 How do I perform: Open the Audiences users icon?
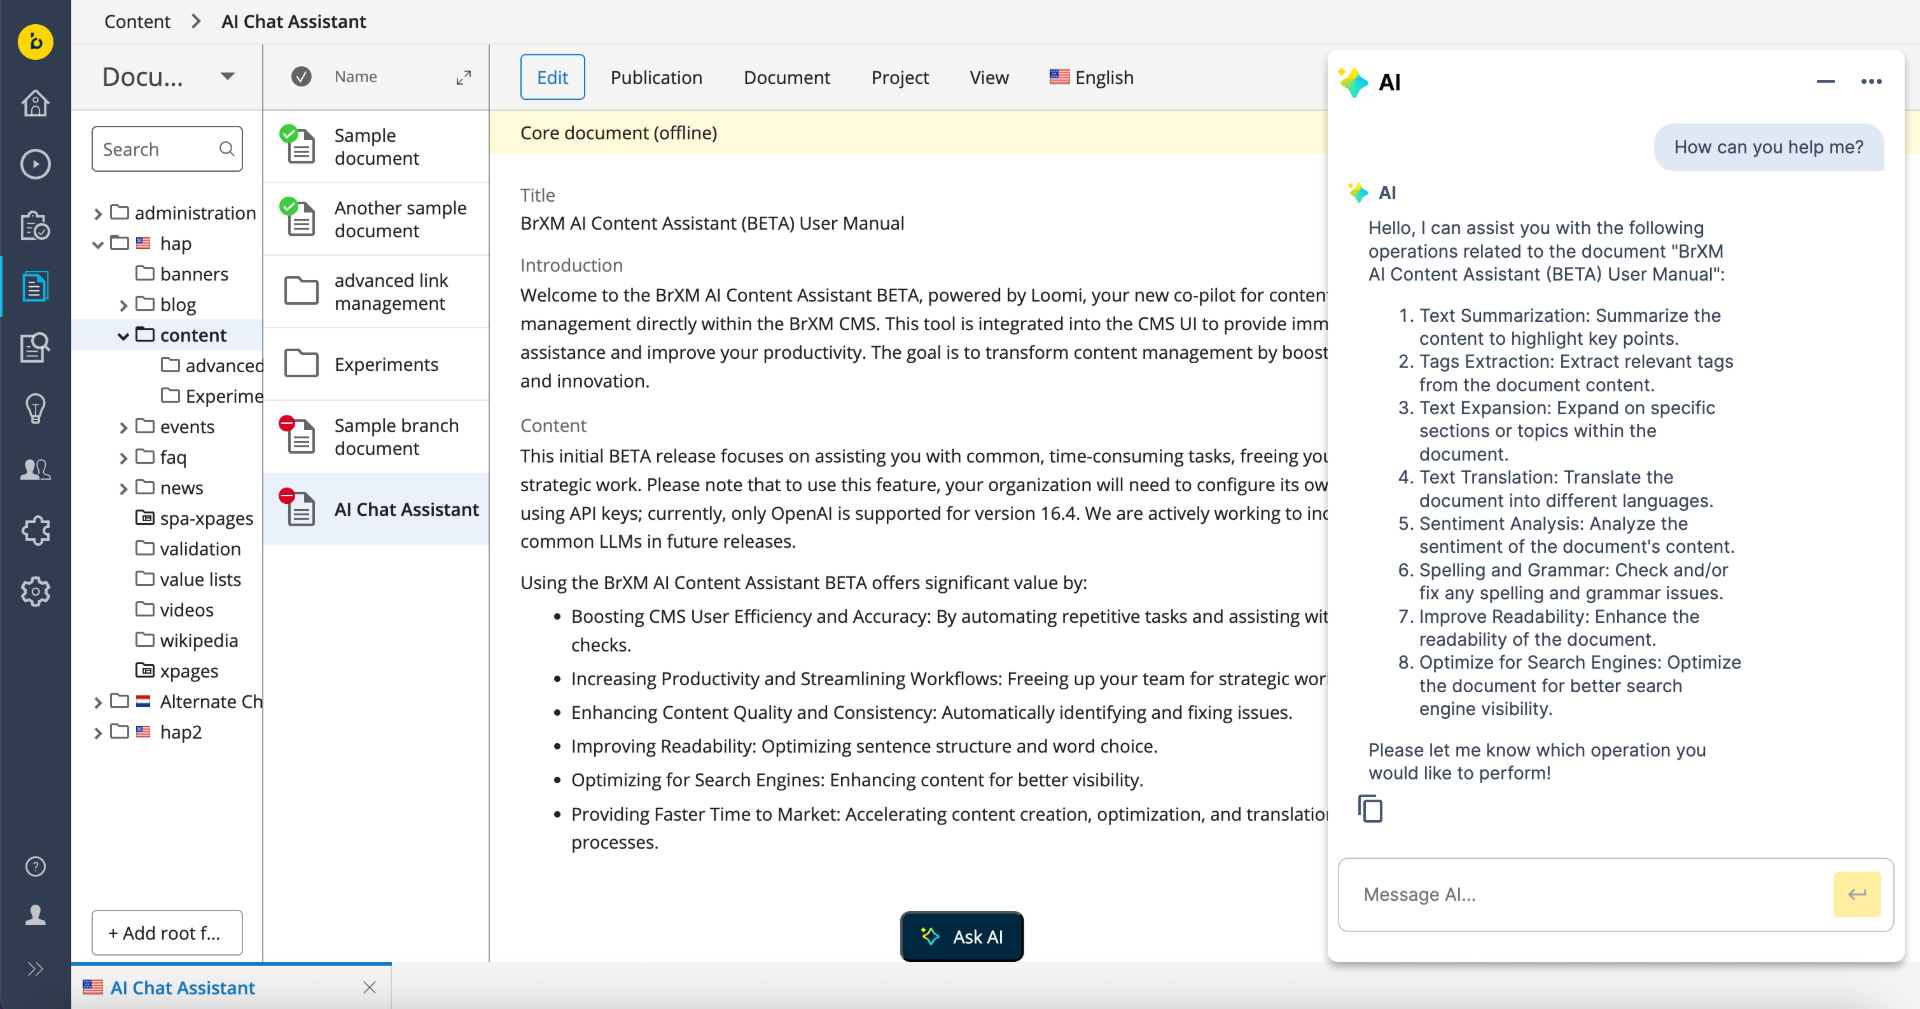pyautogui.click(x=36, y=469)
